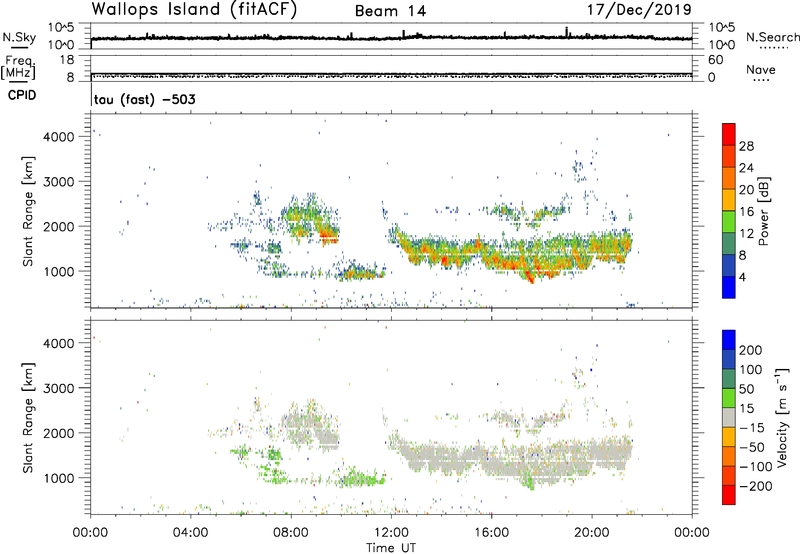Click the 'tau (fast) -503' text

[144, 99]
